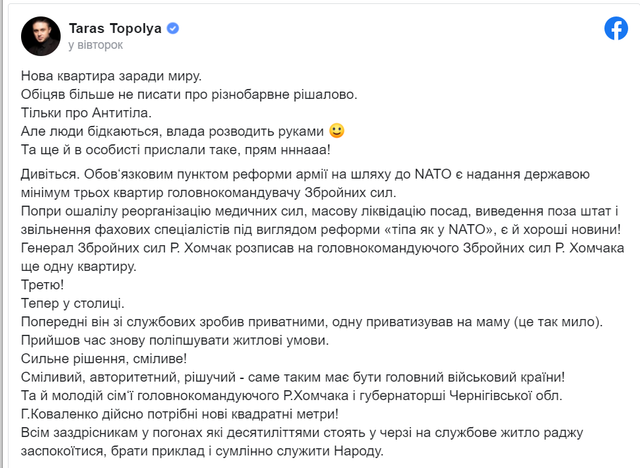The width and height of the screenshot is (640, 468).
Task: Click the line 'Тільки про Антитіла.'
Action: click(x=86, y=113)
